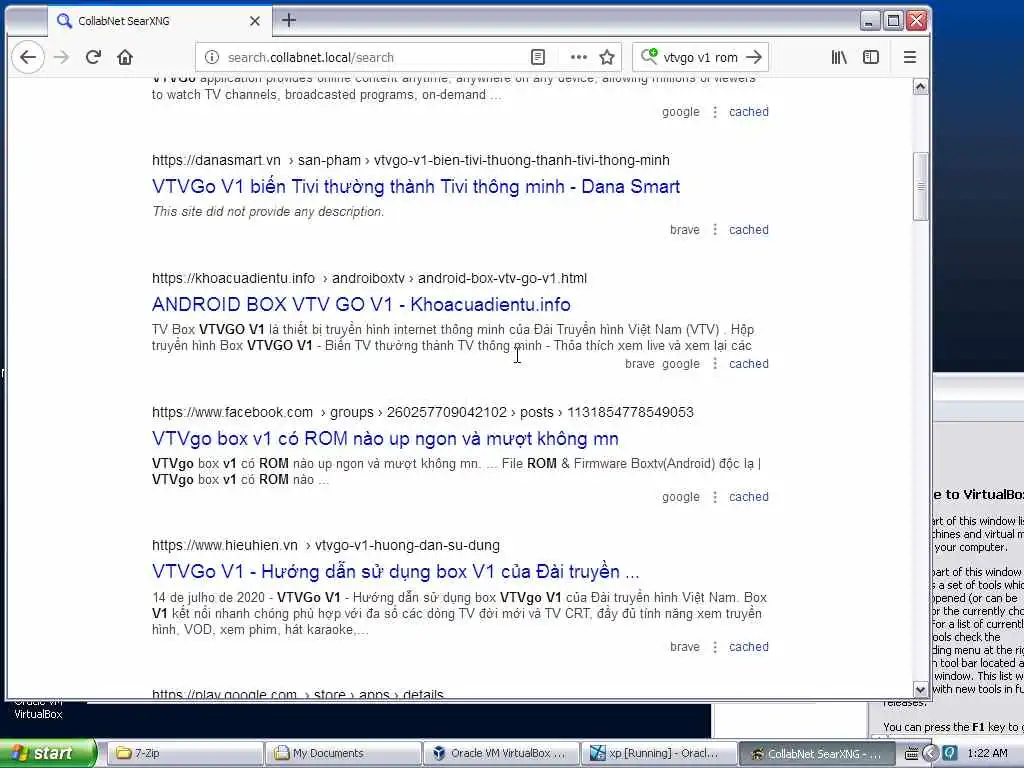Open cached link for Khoacuadientu result

coord(748,364)
